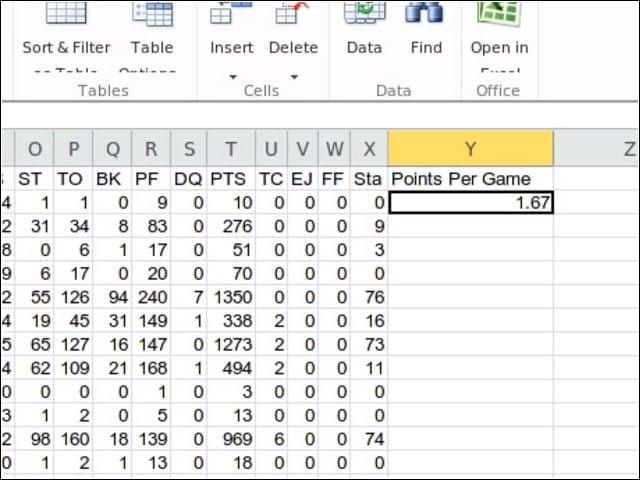Select the ST cell with 98

34,439
